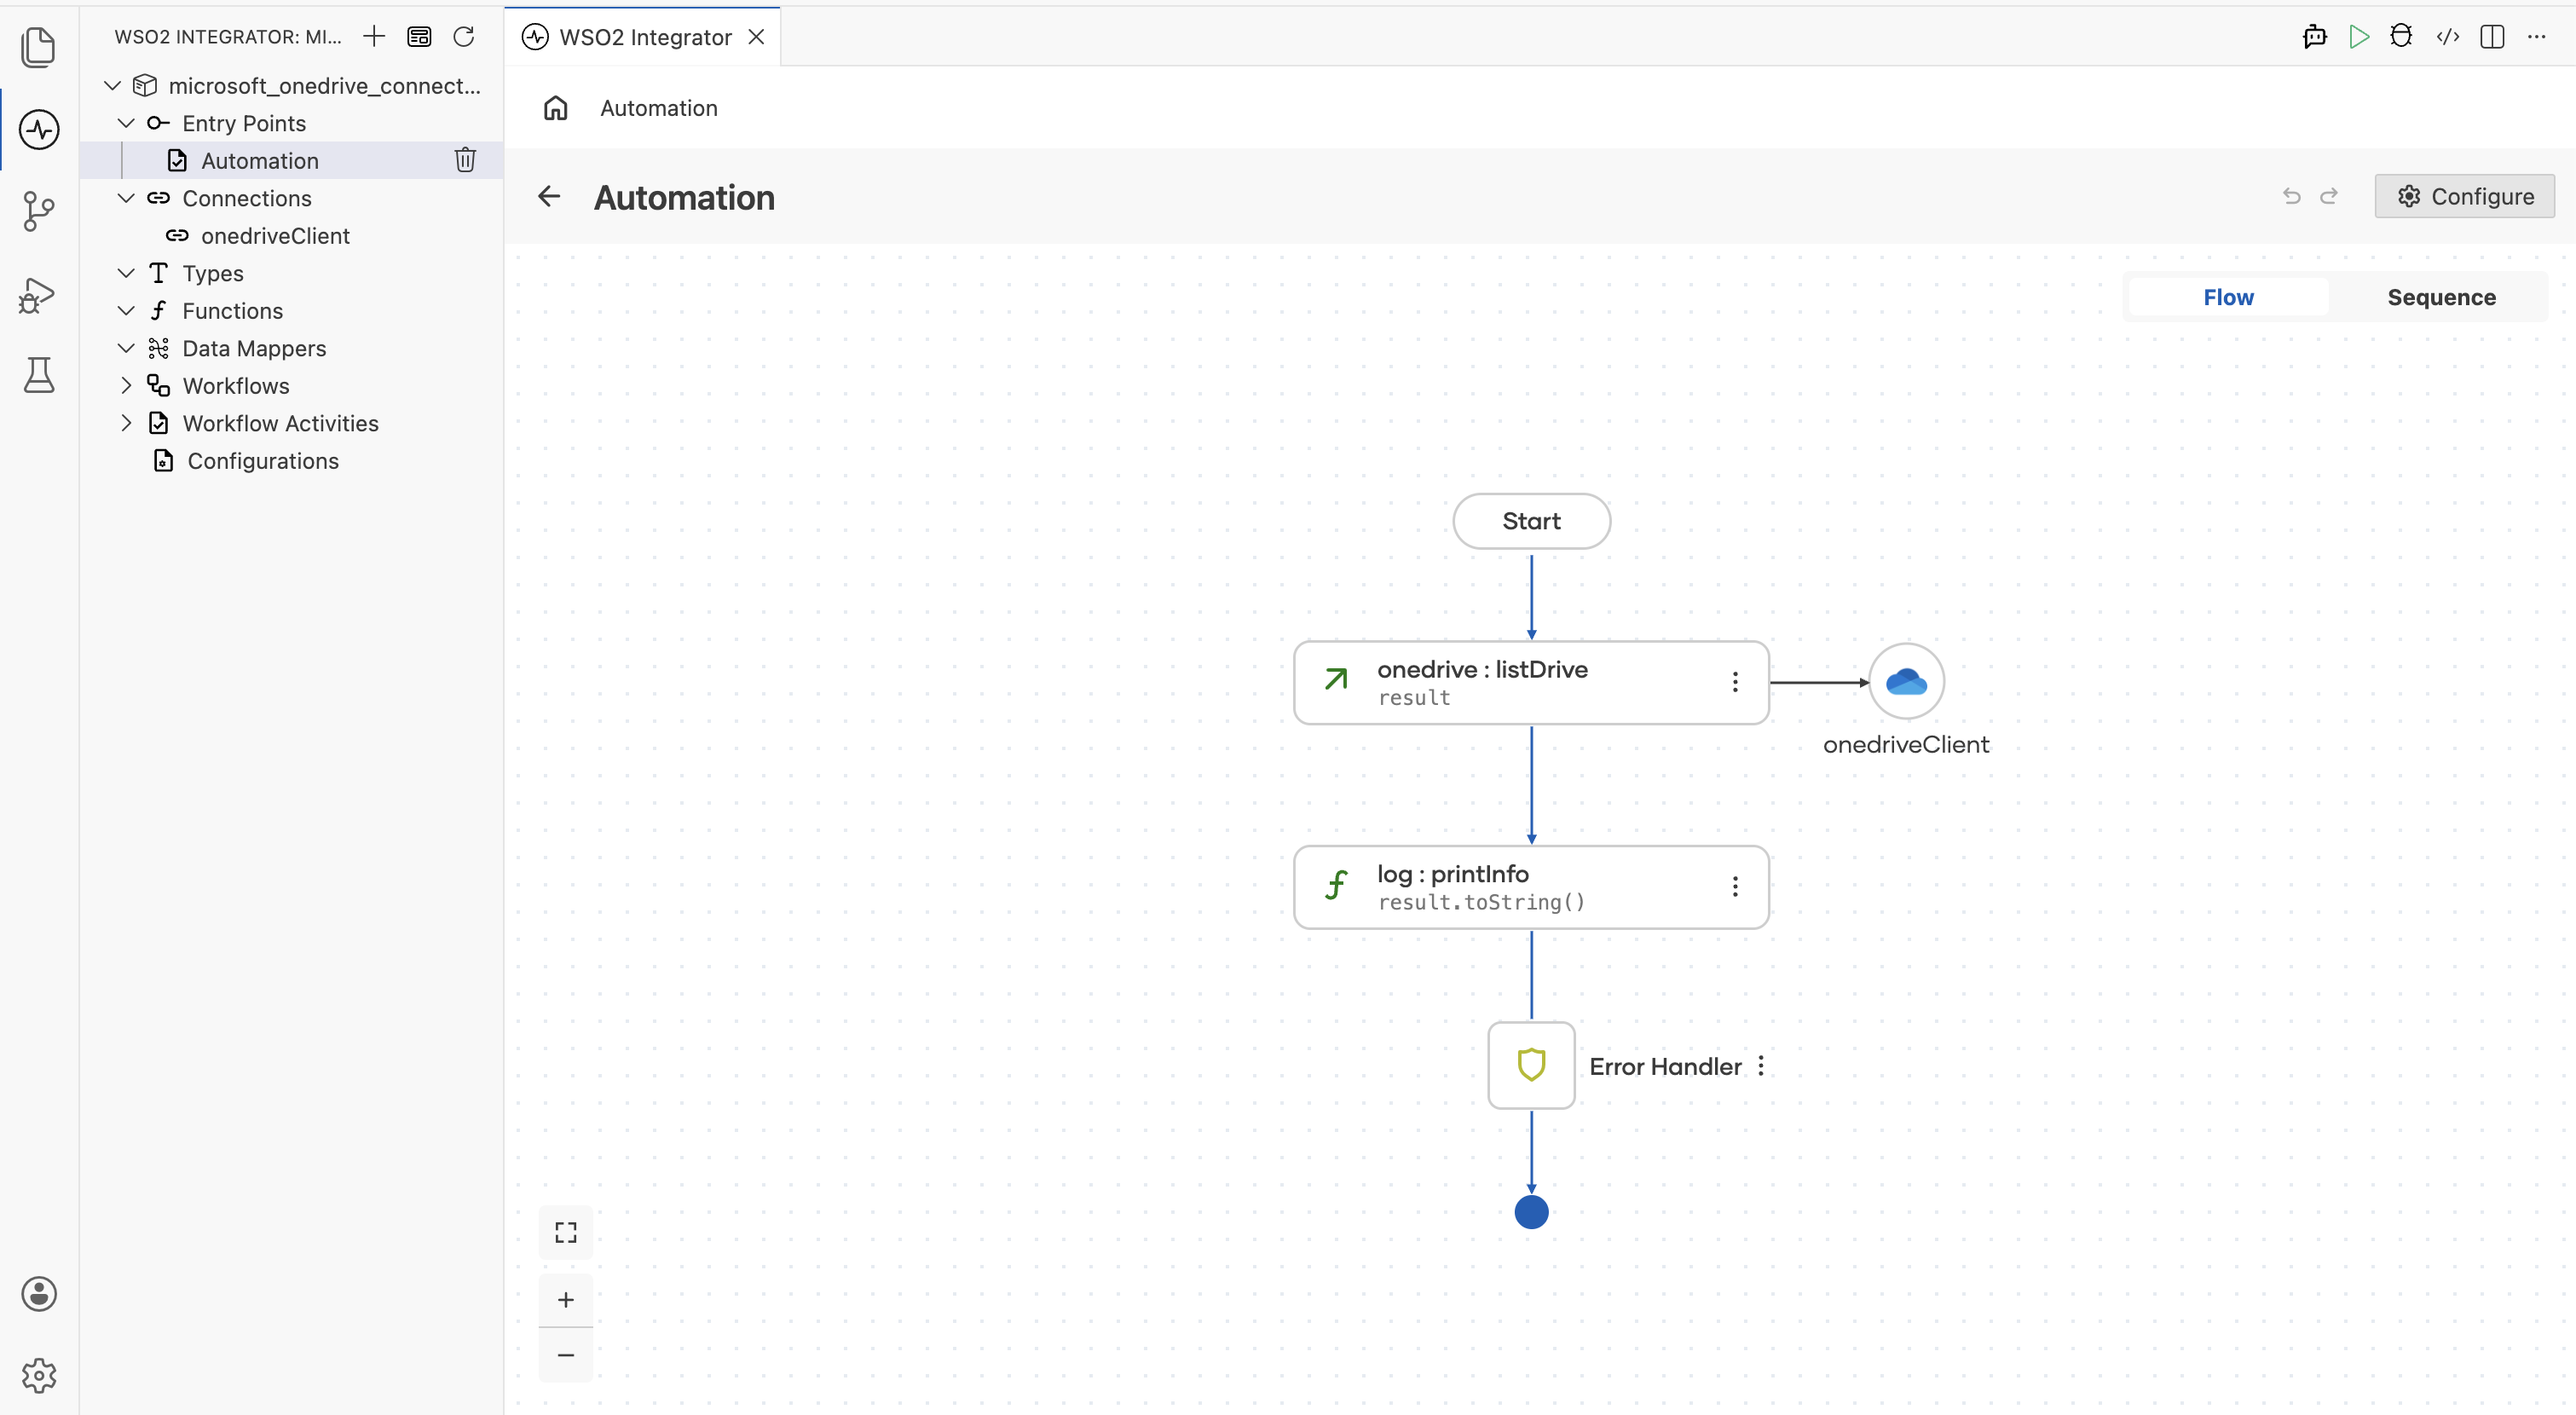Go to home via house icon

coord(555,108)
